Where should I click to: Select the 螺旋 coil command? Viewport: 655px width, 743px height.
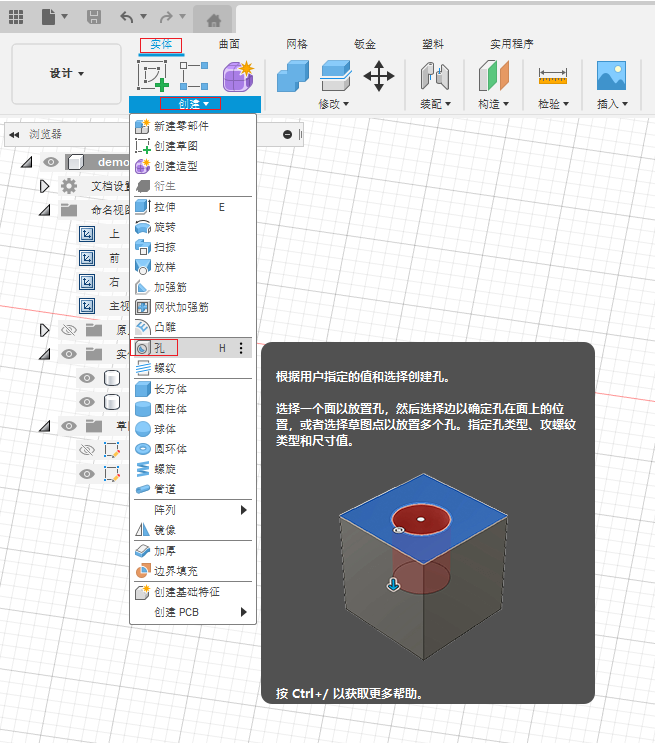click(193, 469)
